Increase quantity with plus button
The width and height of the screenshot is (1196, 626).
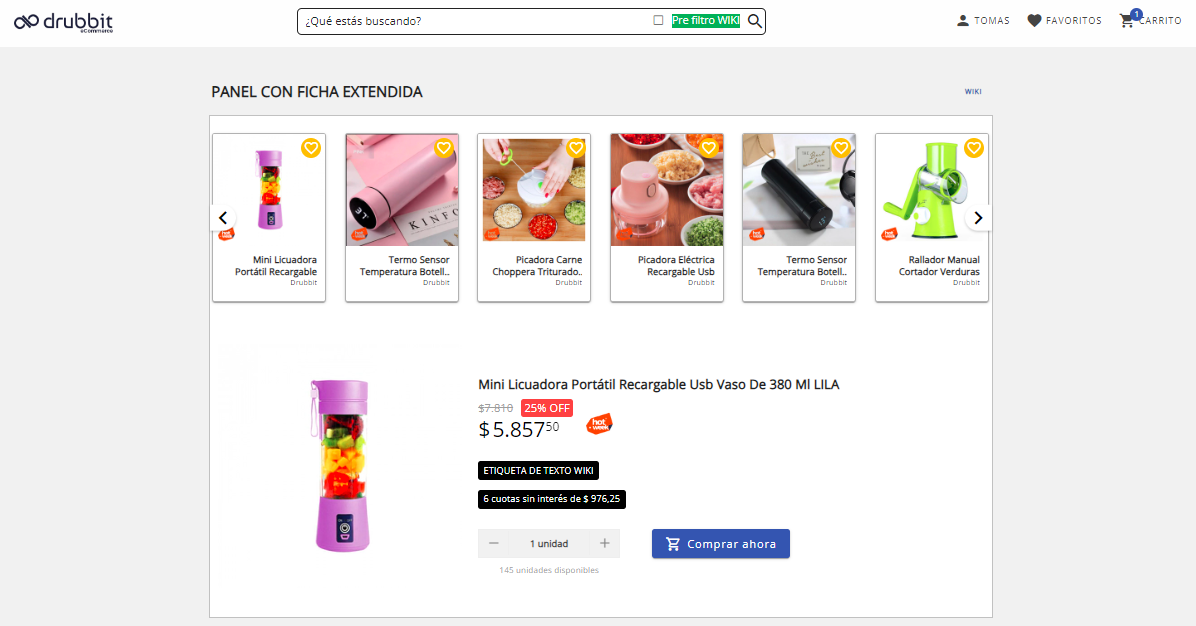click(x=605, y=543)
